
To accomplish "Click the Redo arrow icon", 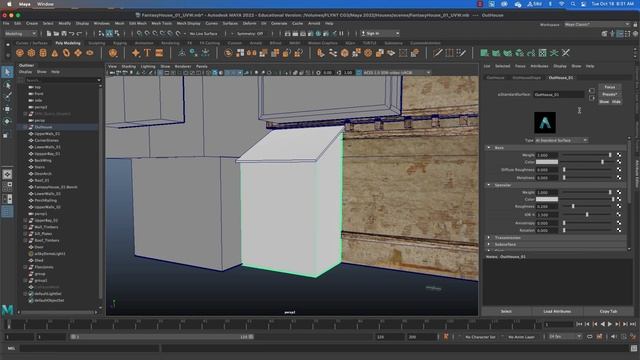I will click(x=79, y=33).
